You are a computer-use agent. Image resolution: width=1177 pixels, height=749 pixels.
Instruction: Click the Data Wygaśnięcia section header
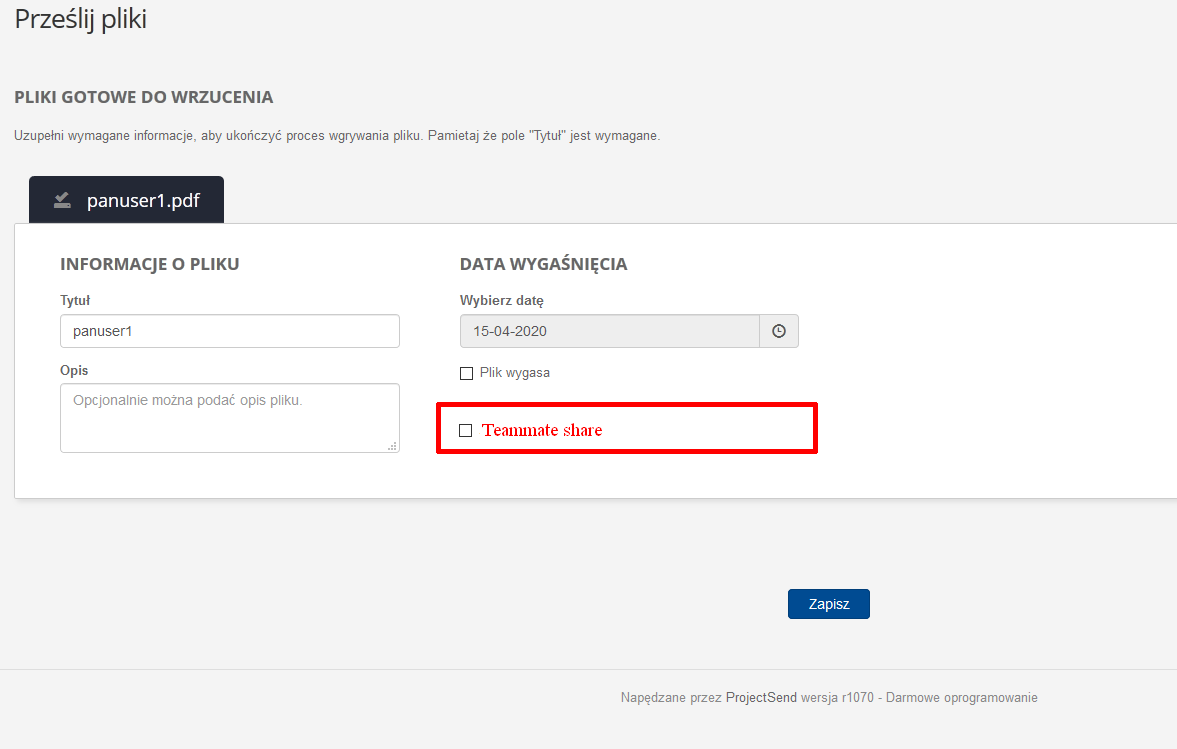(x=543, y=263)
